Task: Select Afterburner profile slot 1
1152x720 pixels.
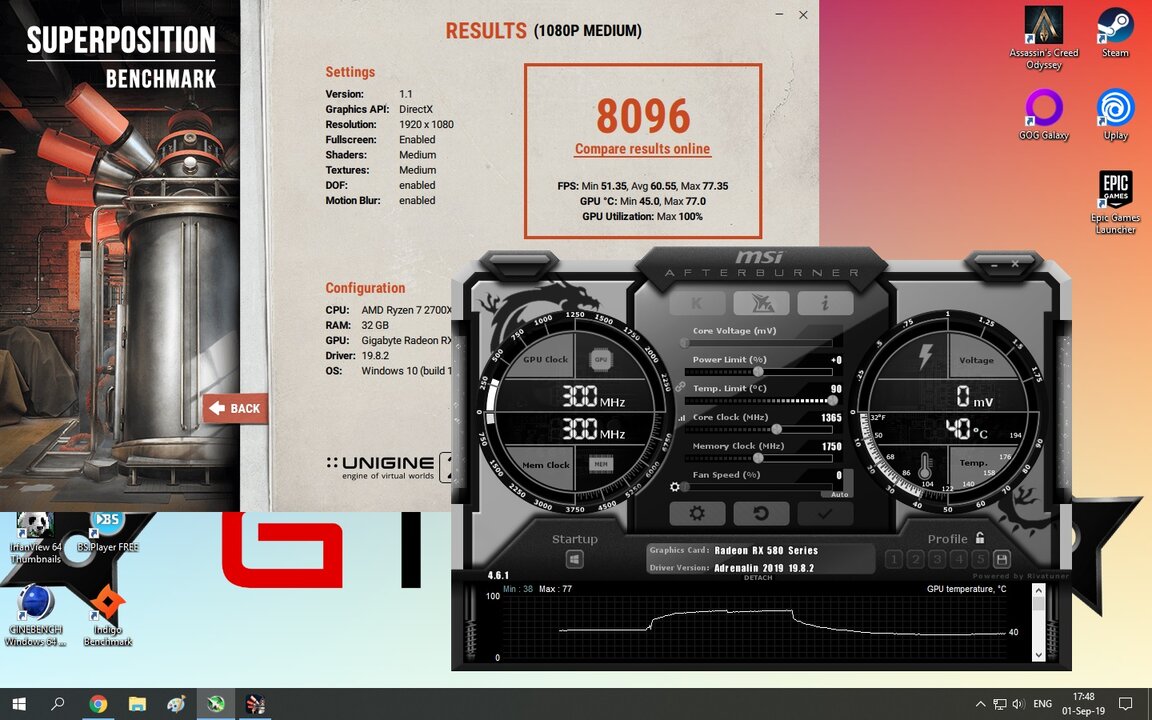Action: click(x=893, y=559)
